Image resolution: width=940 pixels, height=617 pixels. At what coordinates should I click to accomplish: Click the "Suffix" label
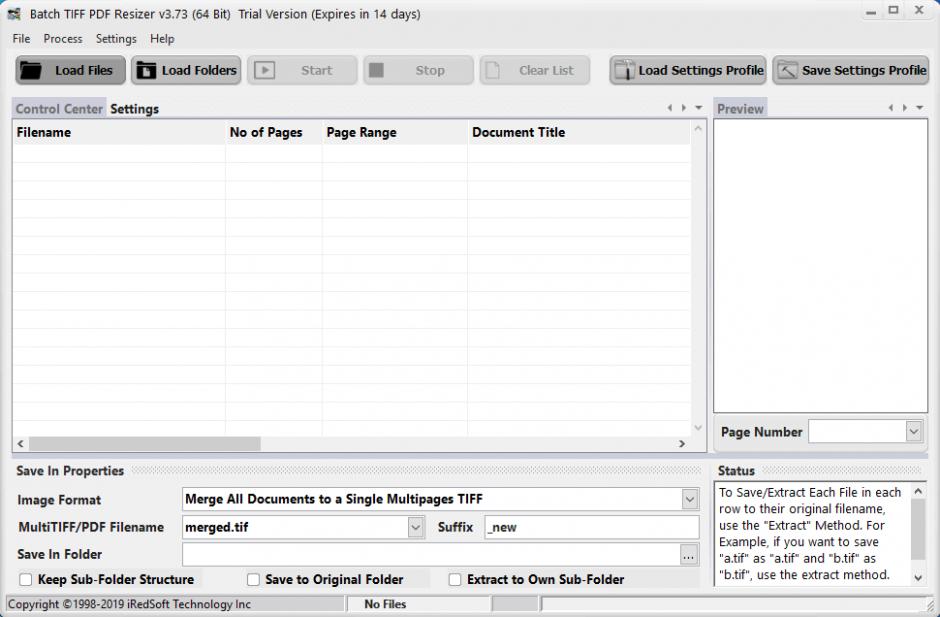pyautogui.click(x=455, y=527)
